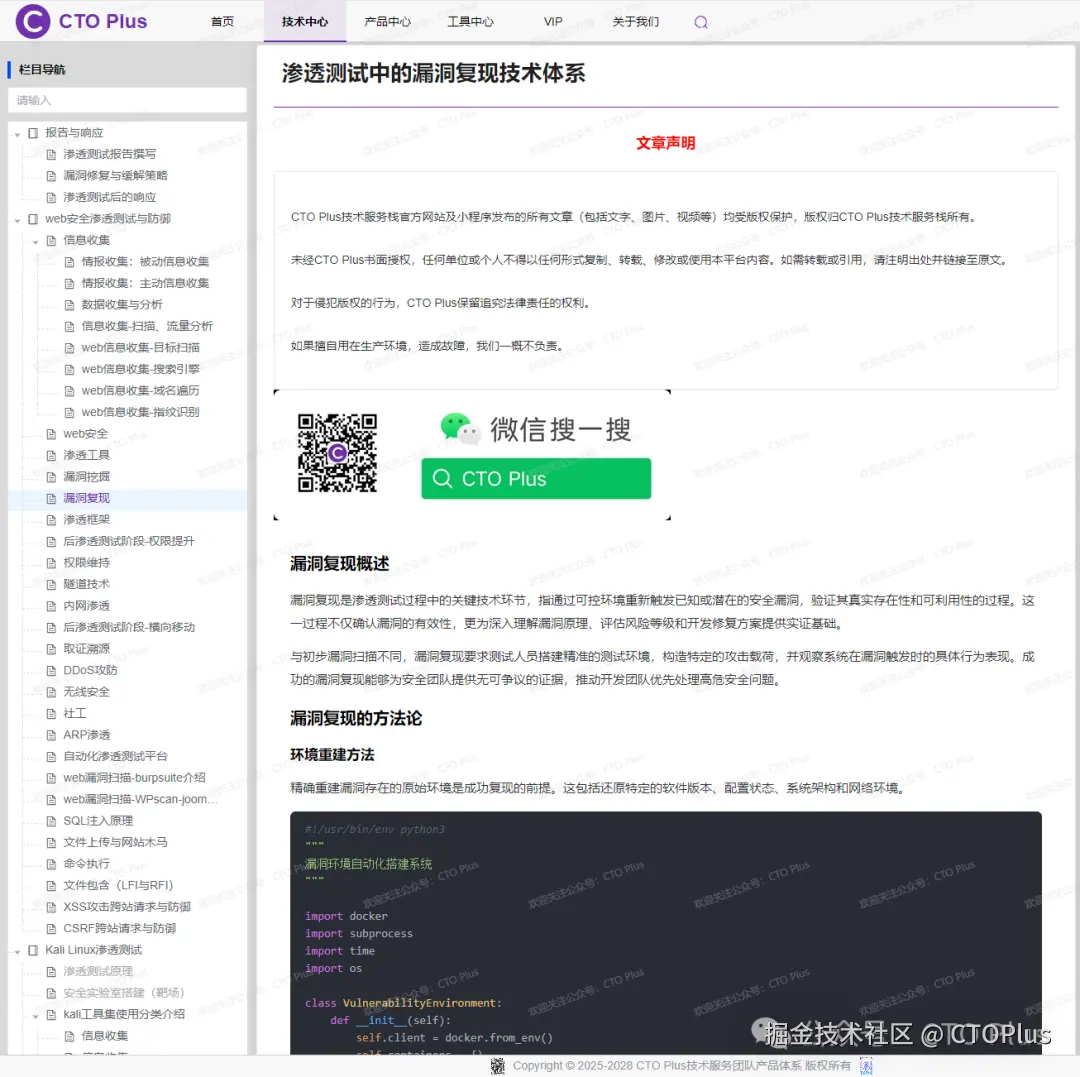The height and width of the screenshot is (1077, 1080).
Task: Click the document icon beside 渗透测试报告撰写
Action: [x=51, y=154]
